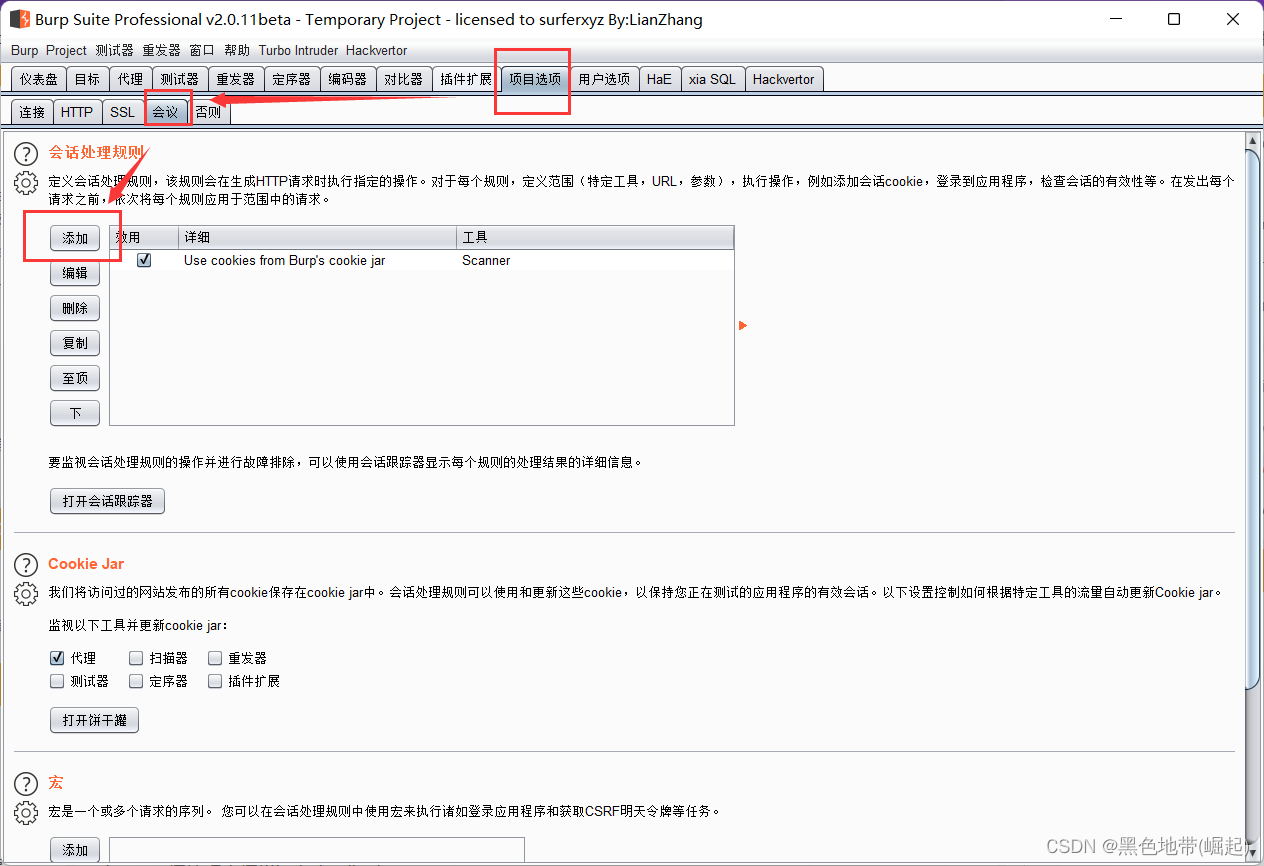The height and width of the screenshot is (866, 1264).
Task: Switch to the xia SQL tab
Action: click(712, 79)
